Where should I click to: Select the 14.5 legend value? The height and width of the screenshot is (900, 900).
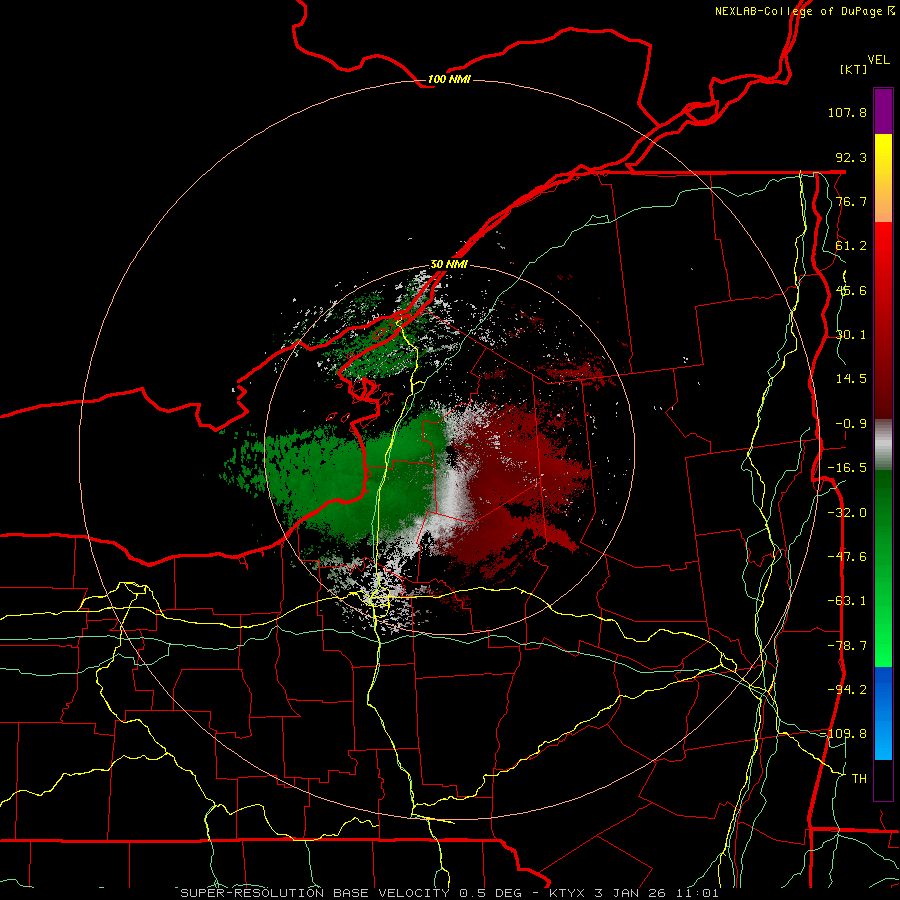coord(851,379)
